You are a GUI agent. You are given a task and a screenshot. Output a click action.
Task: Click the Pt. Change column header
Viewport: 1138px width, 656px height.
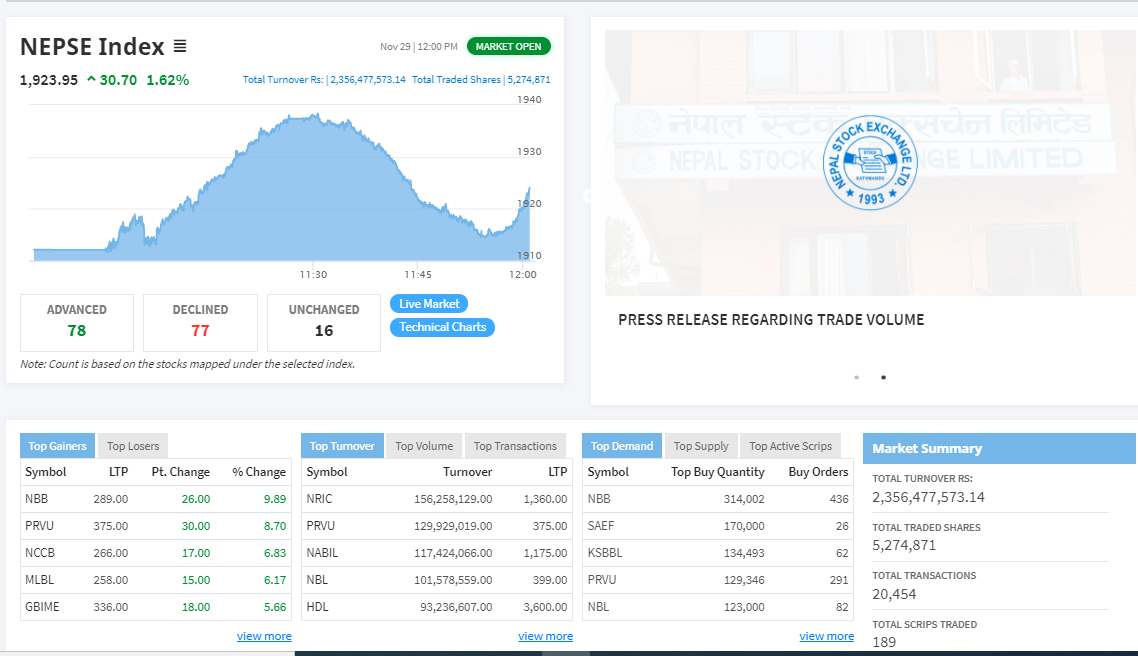(181, 472)
